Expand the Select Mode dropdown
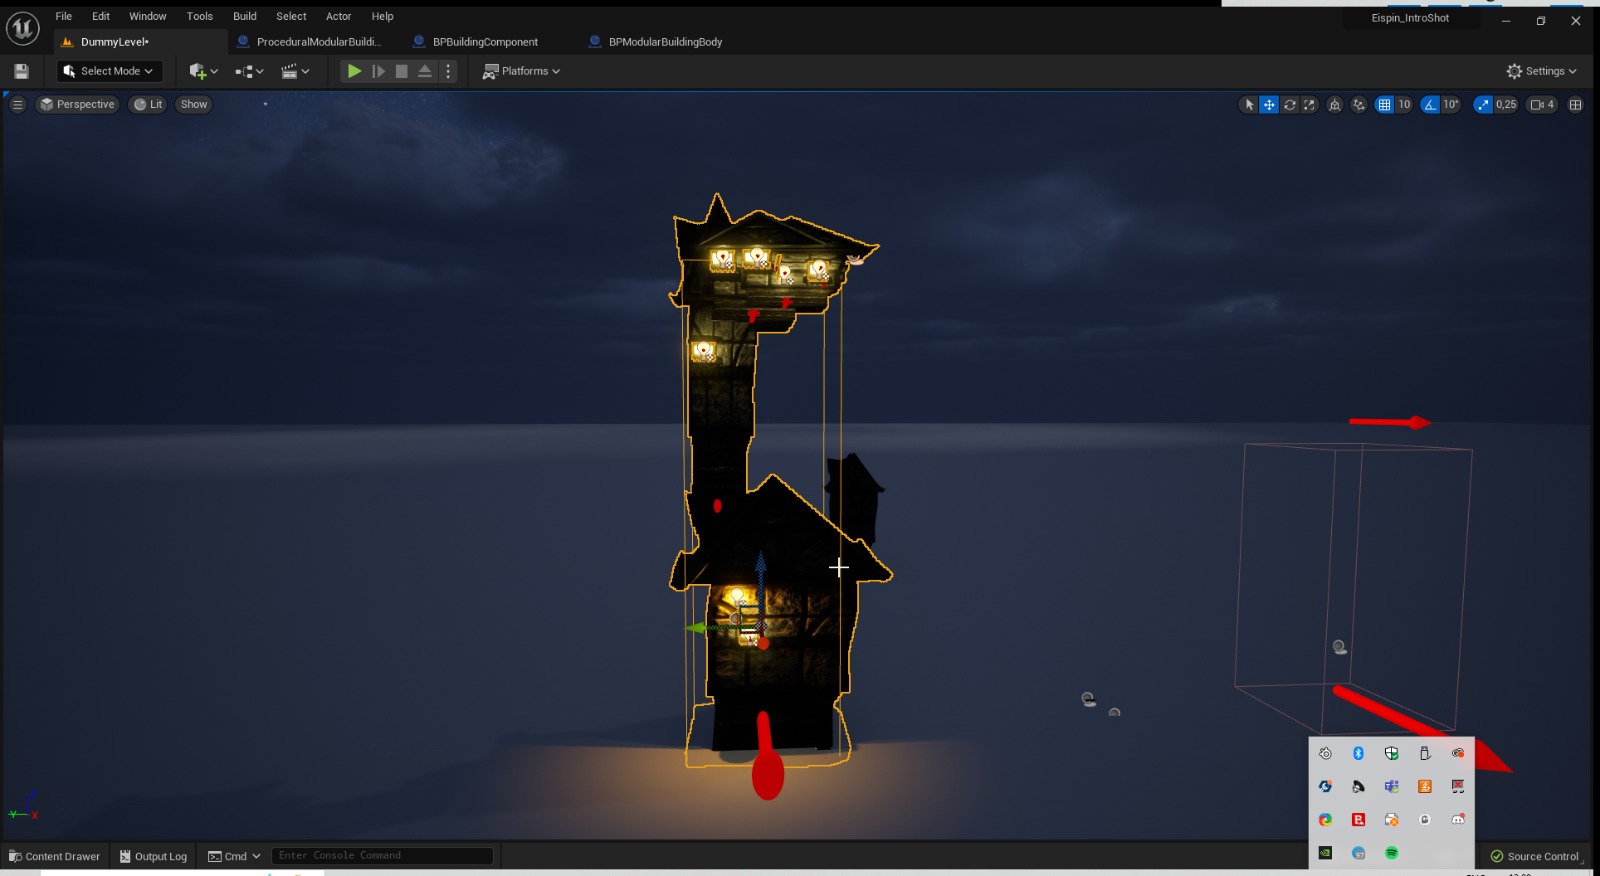Image resolution: width=1600 pixels, height=876 pixels. tap(109, 71)
